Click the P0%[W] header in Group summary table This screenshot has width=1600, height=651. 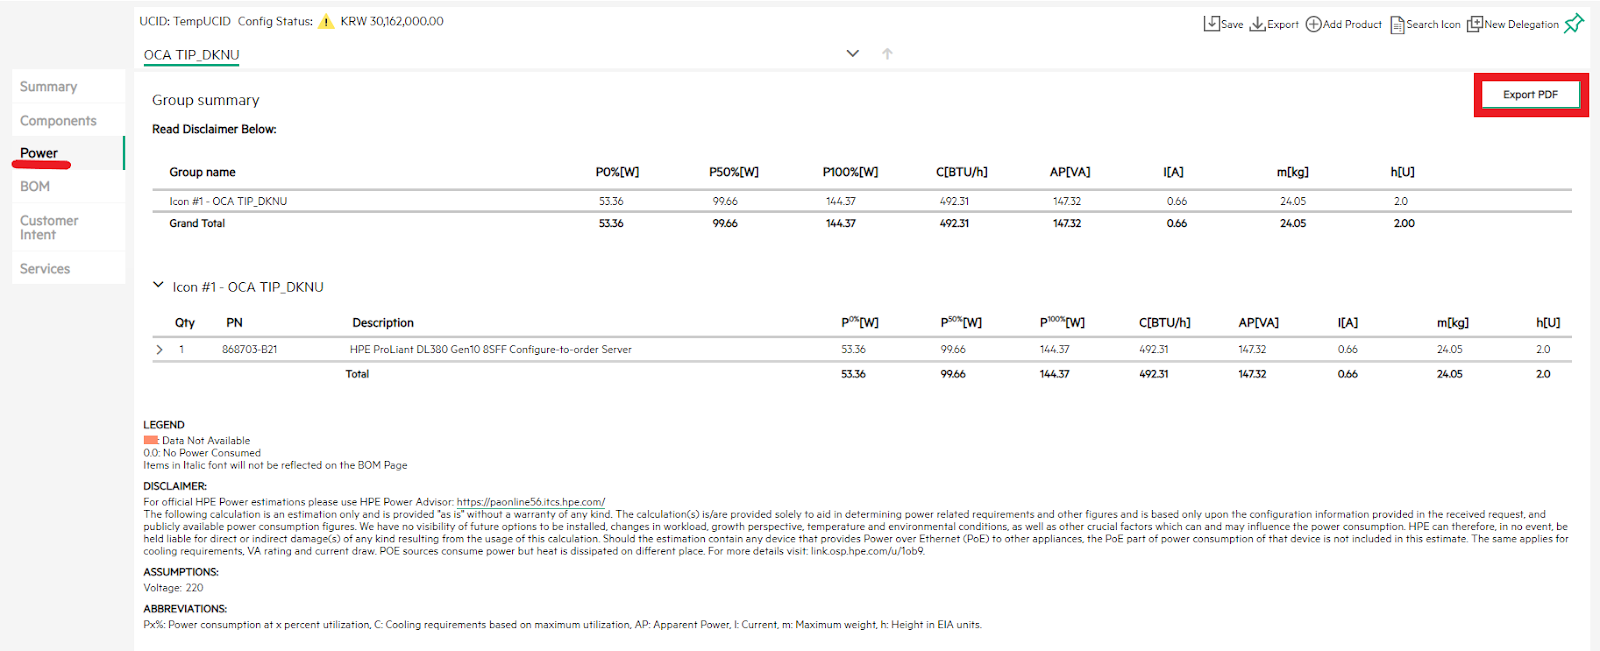tap(617, 172)
